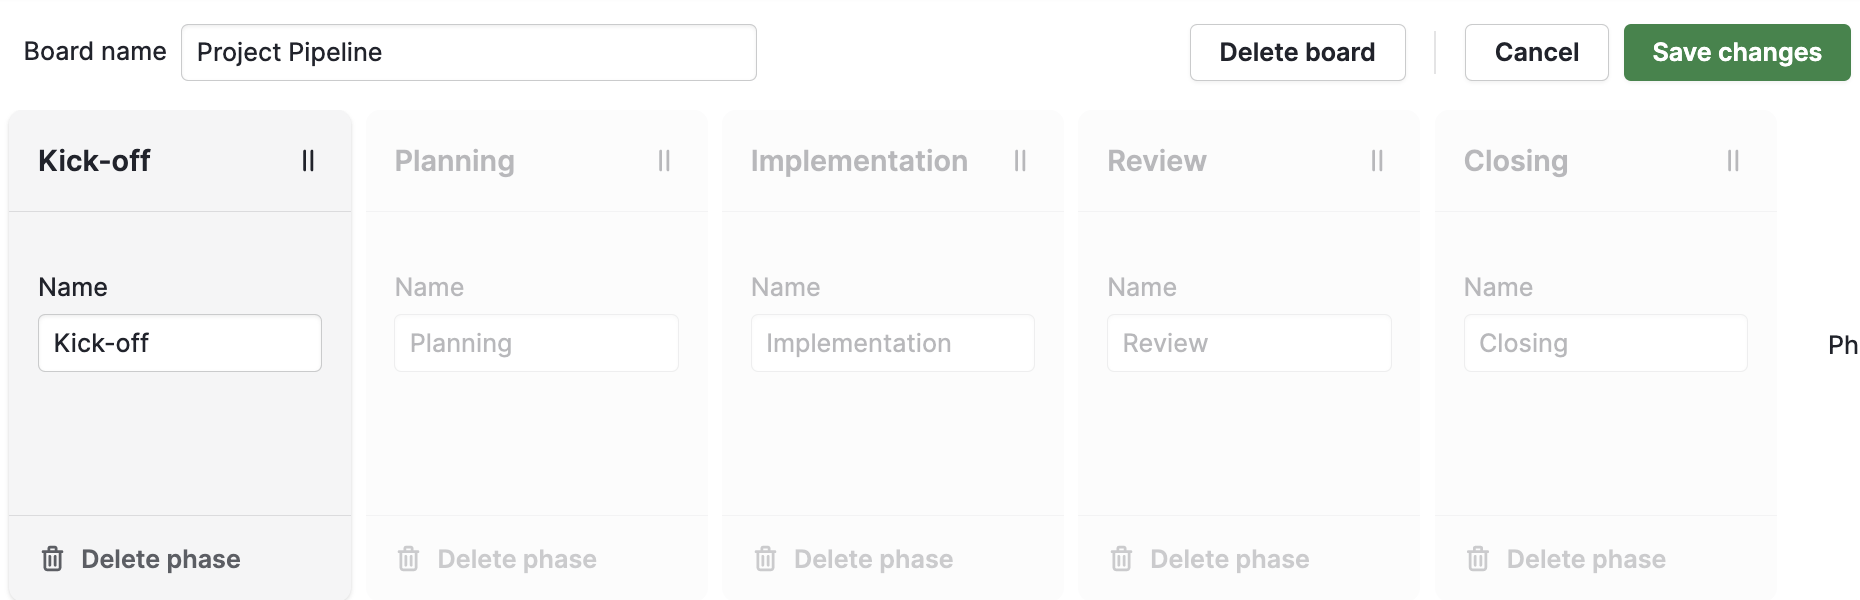Click Delete phase text in Closing column

tap(1588, 559)
